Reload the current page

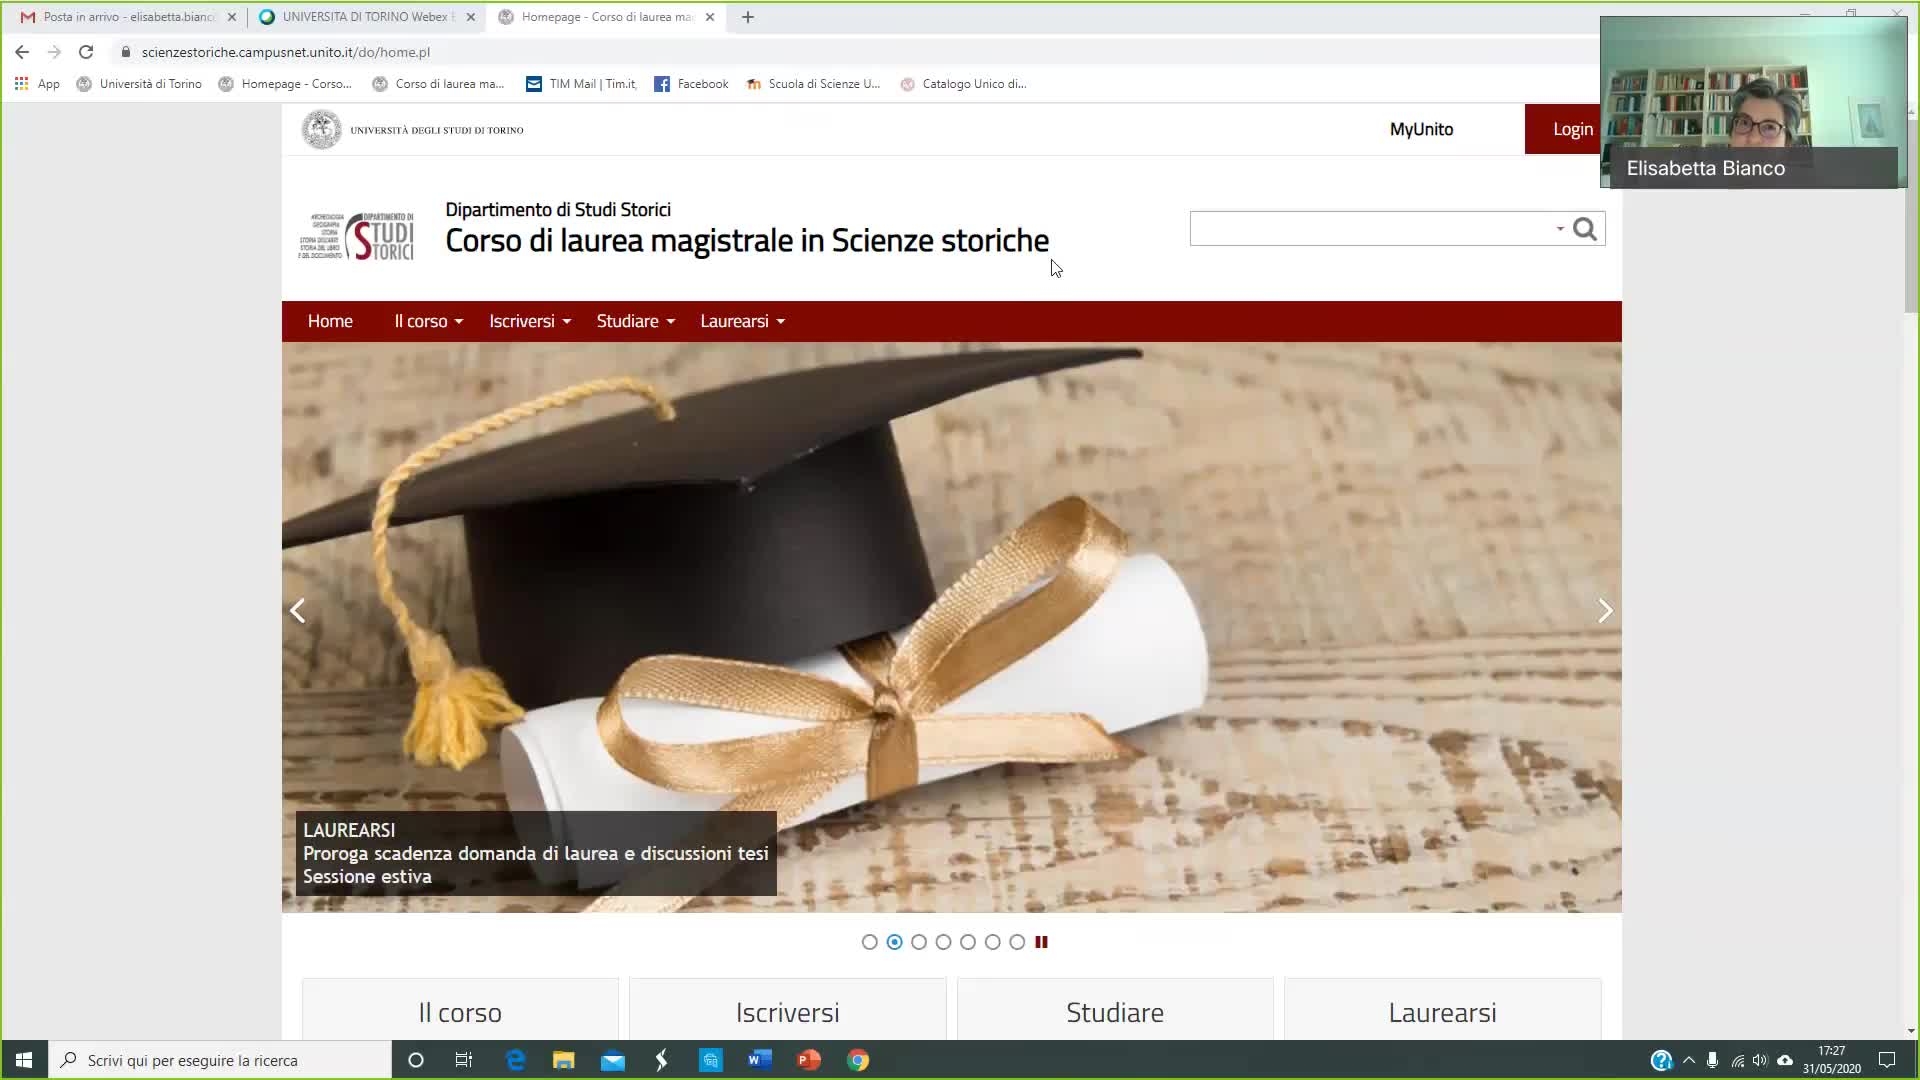86,52
